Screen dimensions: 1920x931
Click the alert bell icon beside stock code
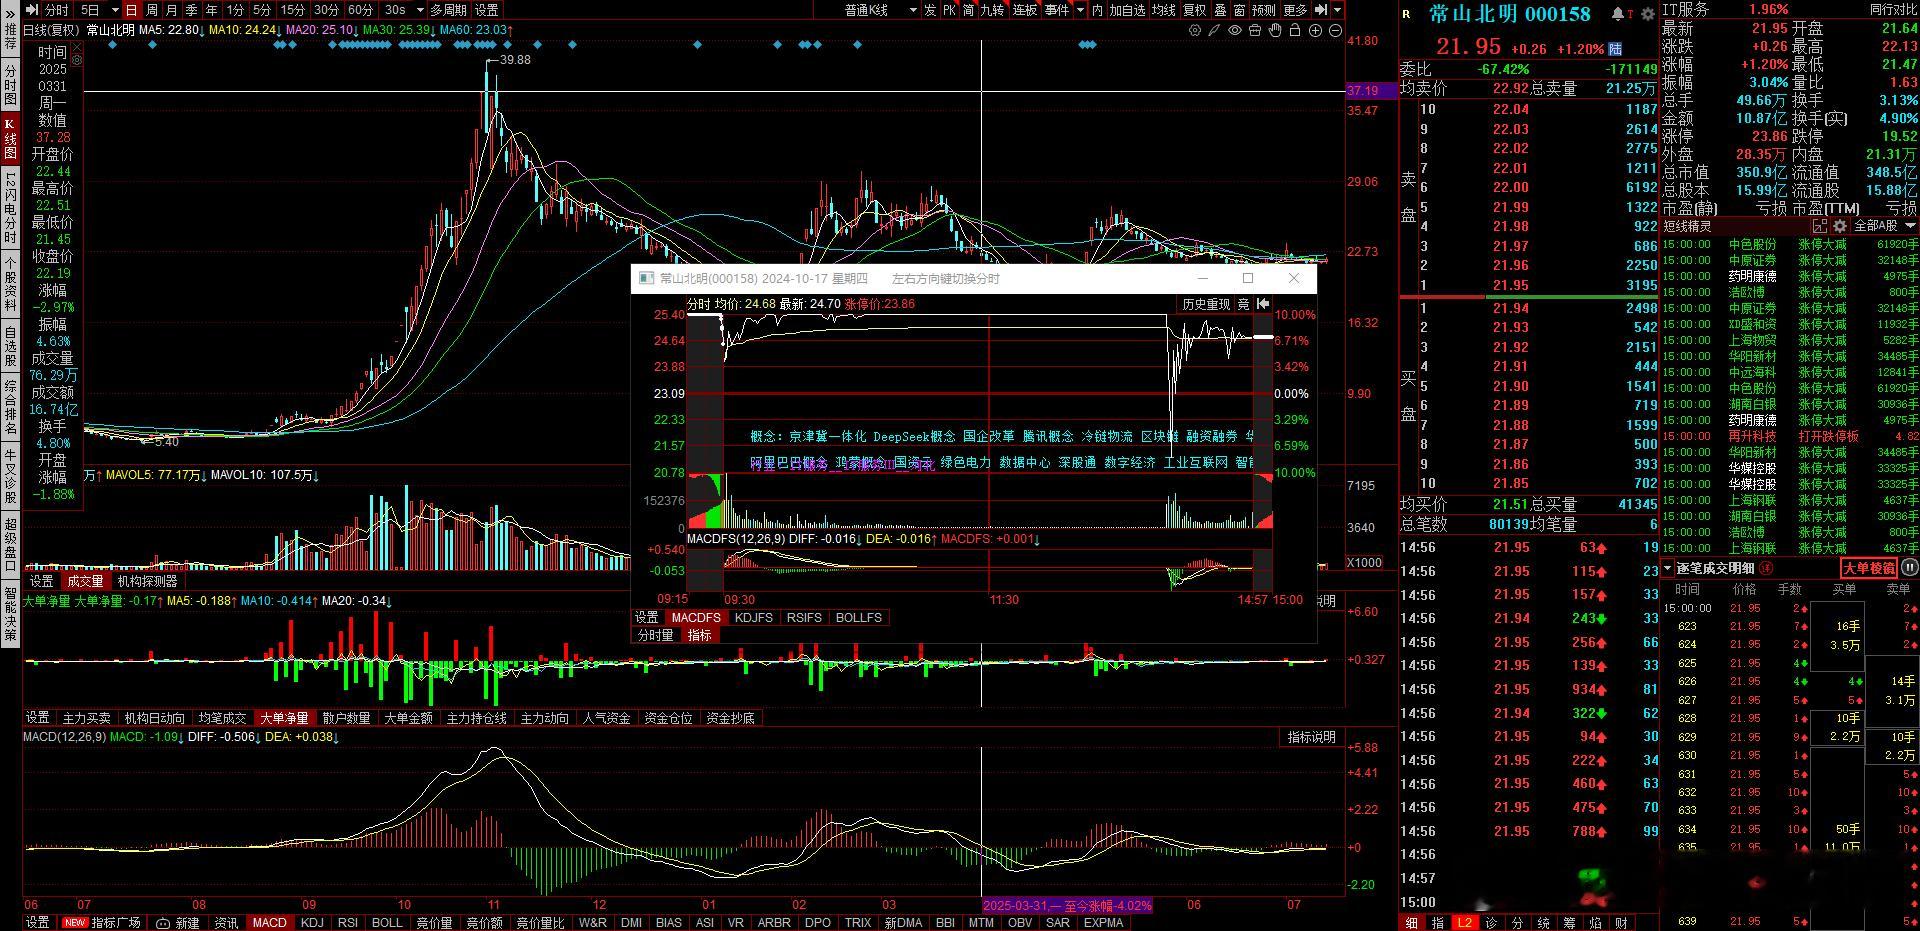(x=1618, y=14)
